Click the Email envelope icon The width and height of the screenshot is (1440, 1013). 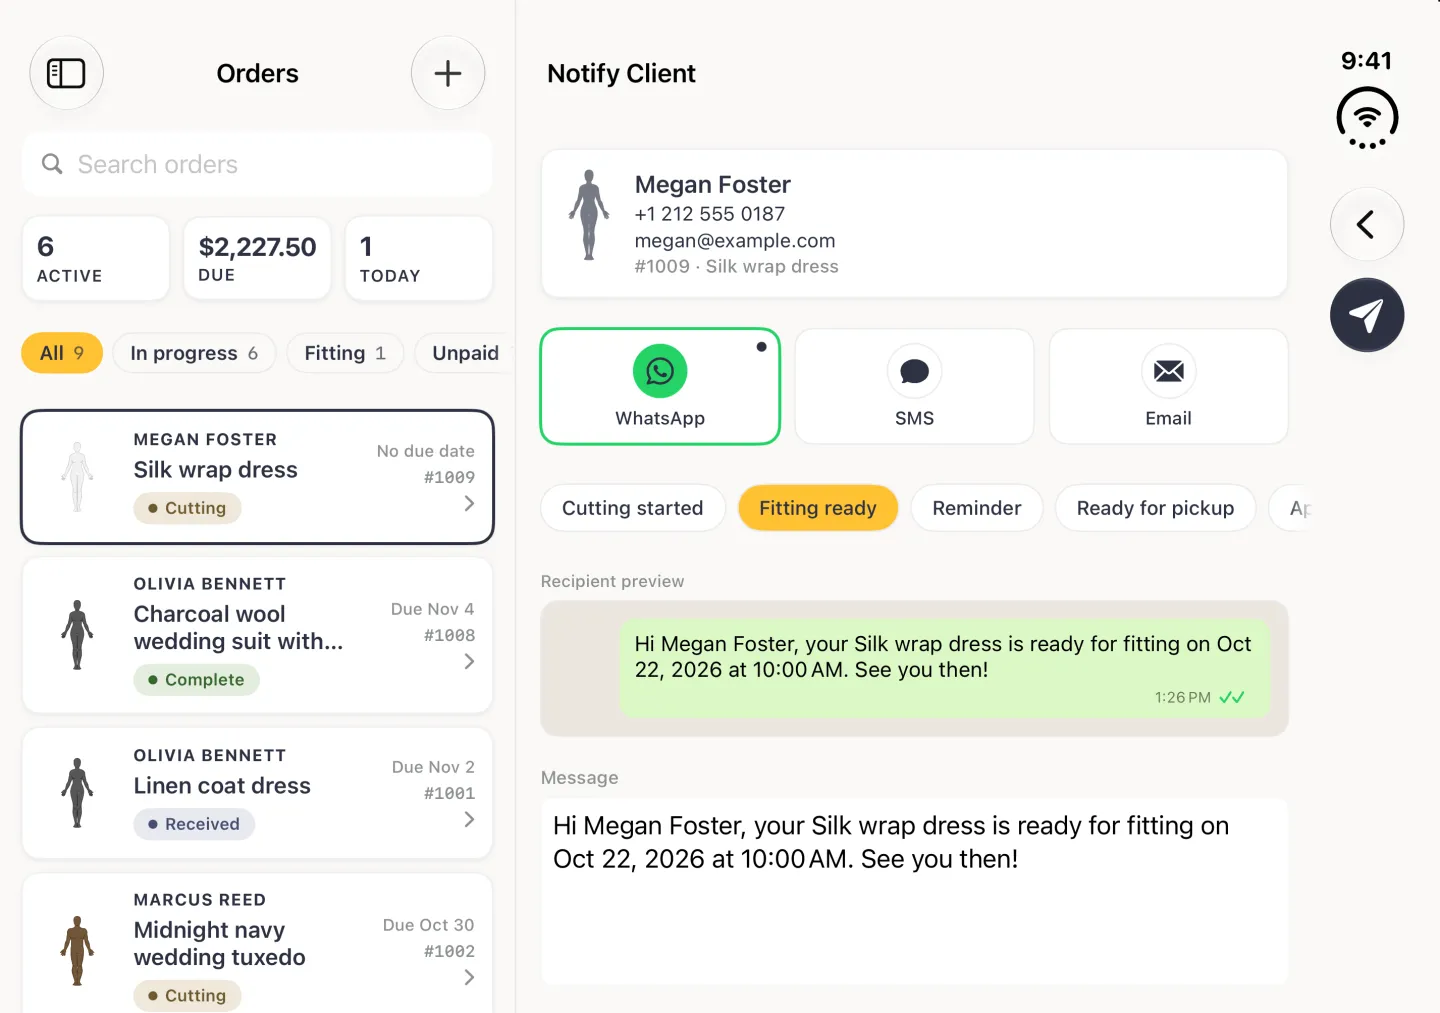tap(1168, 371)
